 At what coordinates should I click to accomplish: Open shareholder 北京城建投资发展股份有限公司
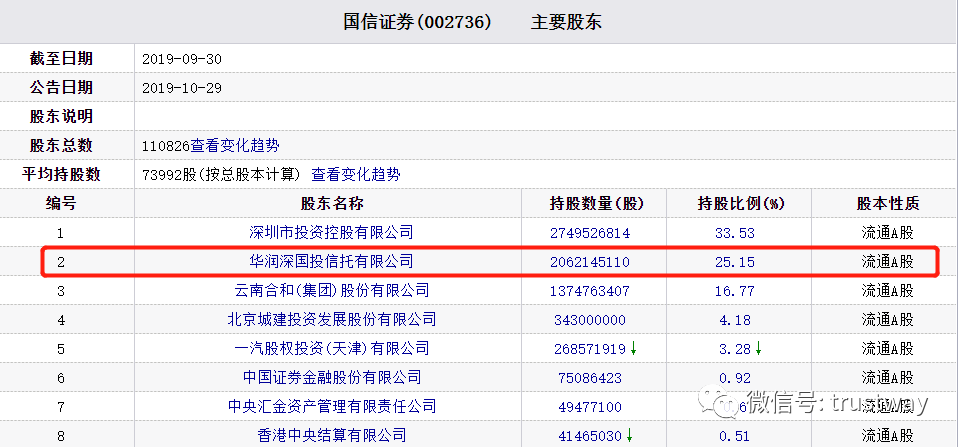(x=331, y=319)
